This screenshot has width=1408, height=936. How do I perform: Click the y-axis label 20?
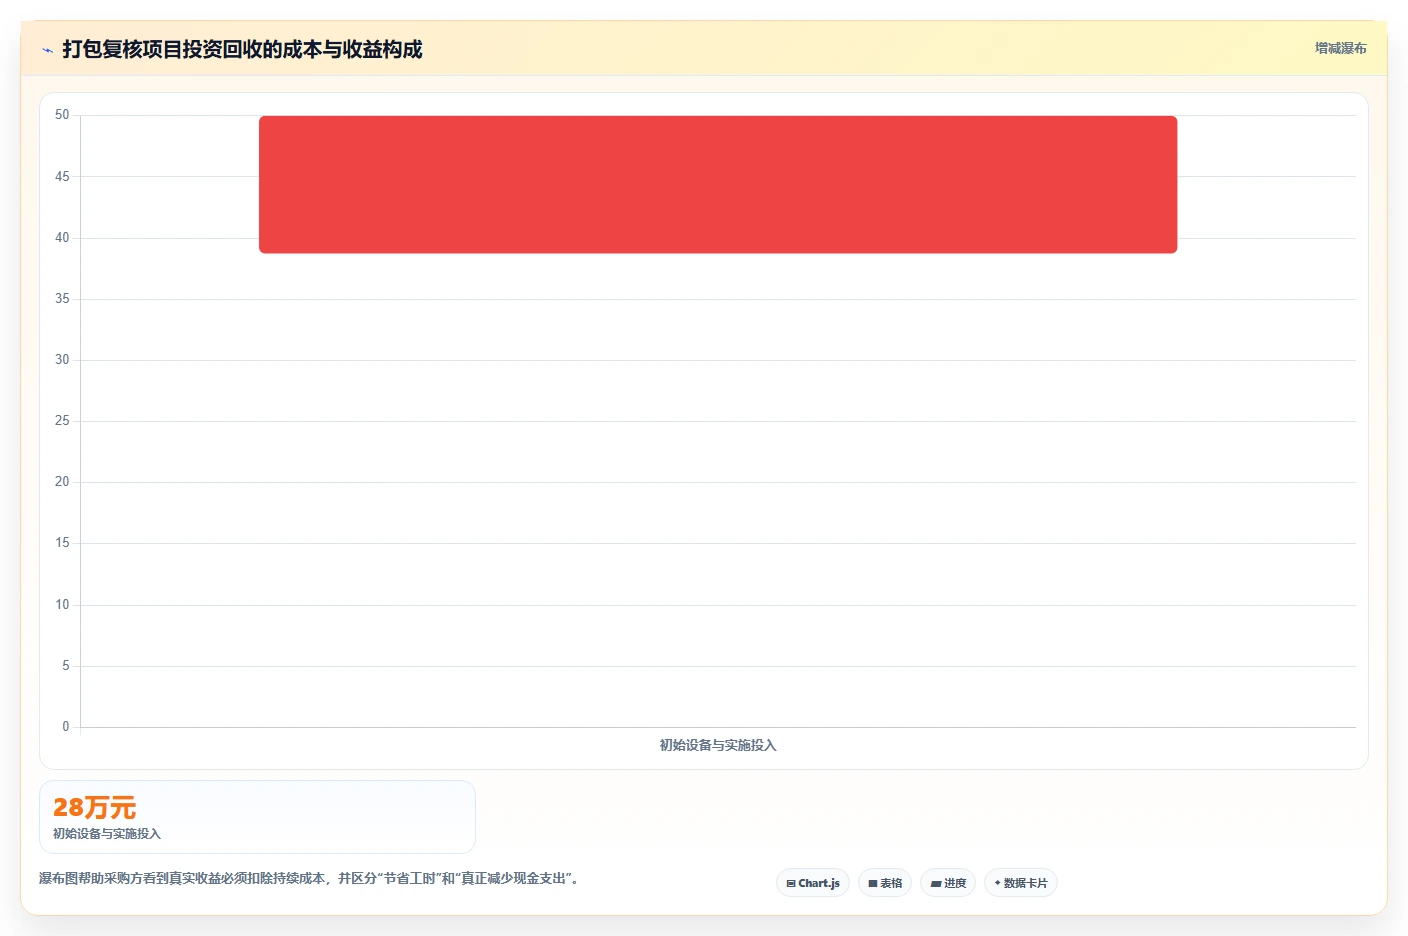tap(62, 481)
